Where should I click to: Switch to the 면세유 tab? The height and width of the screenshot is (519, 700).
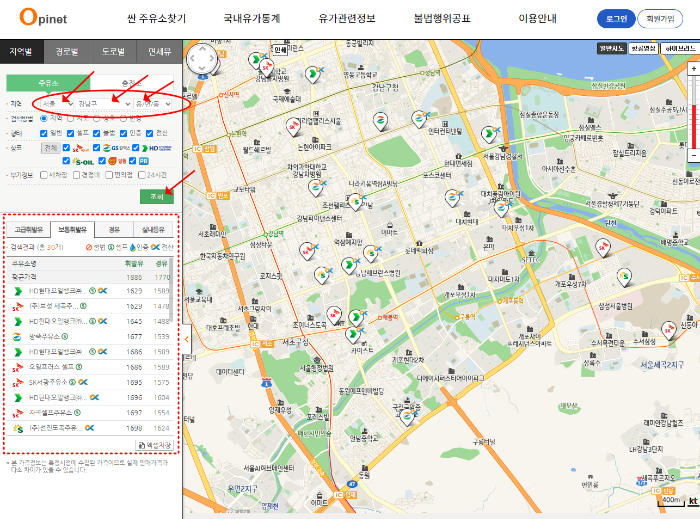pyautogui.click(x=159, y=52)
